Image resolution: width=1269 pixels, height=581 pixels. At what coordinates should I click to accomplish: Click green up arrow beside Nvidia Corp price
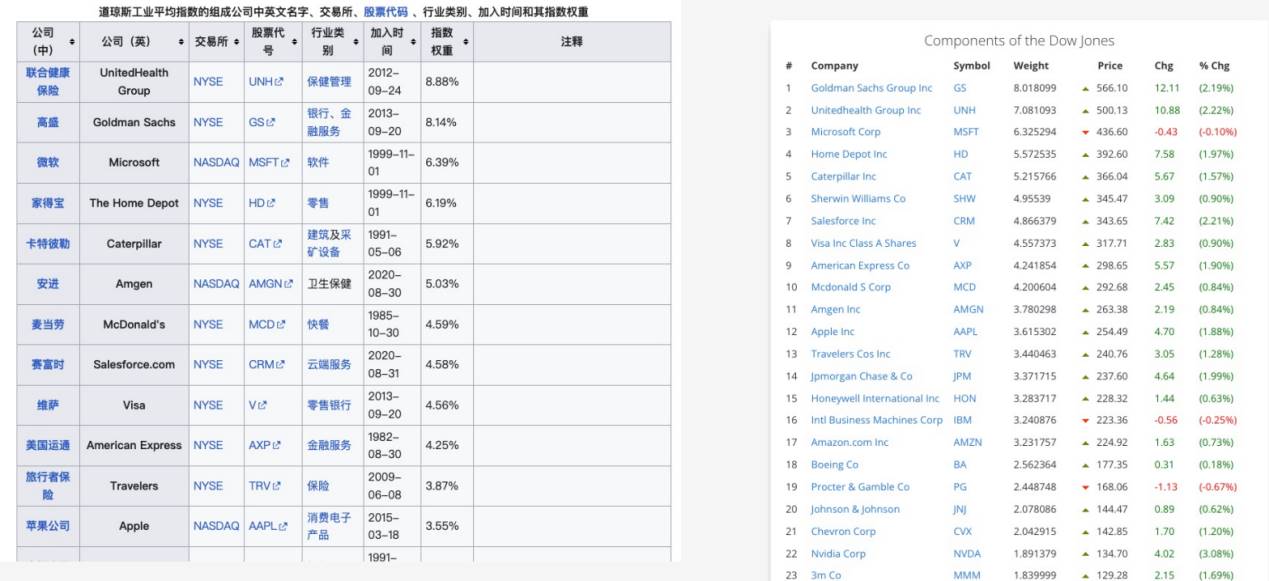[1087, 553]
